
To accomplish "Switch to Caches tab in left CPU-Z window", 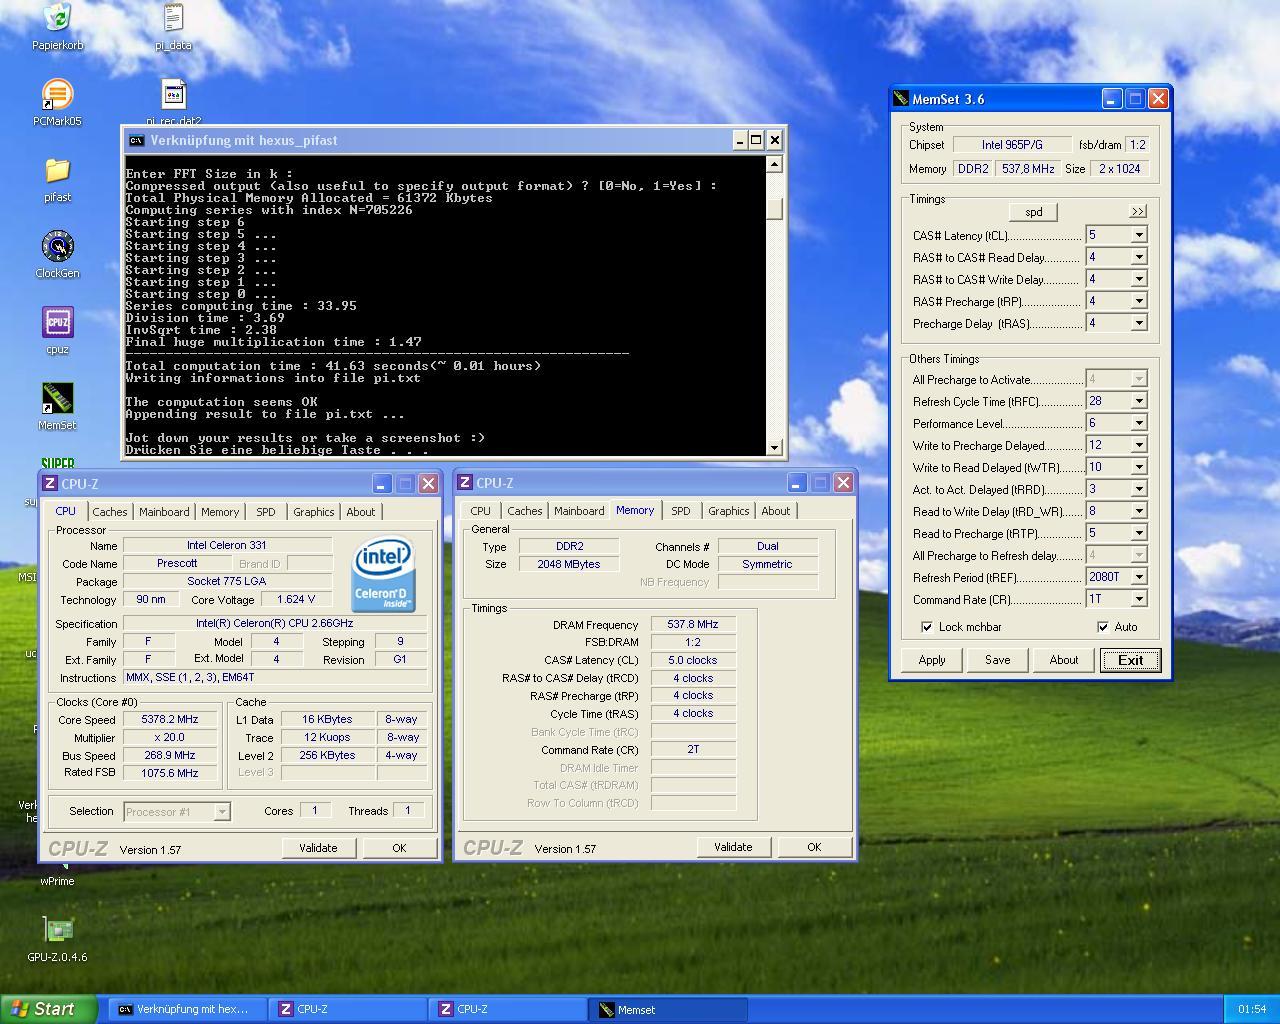I will (x=110, y=512).
